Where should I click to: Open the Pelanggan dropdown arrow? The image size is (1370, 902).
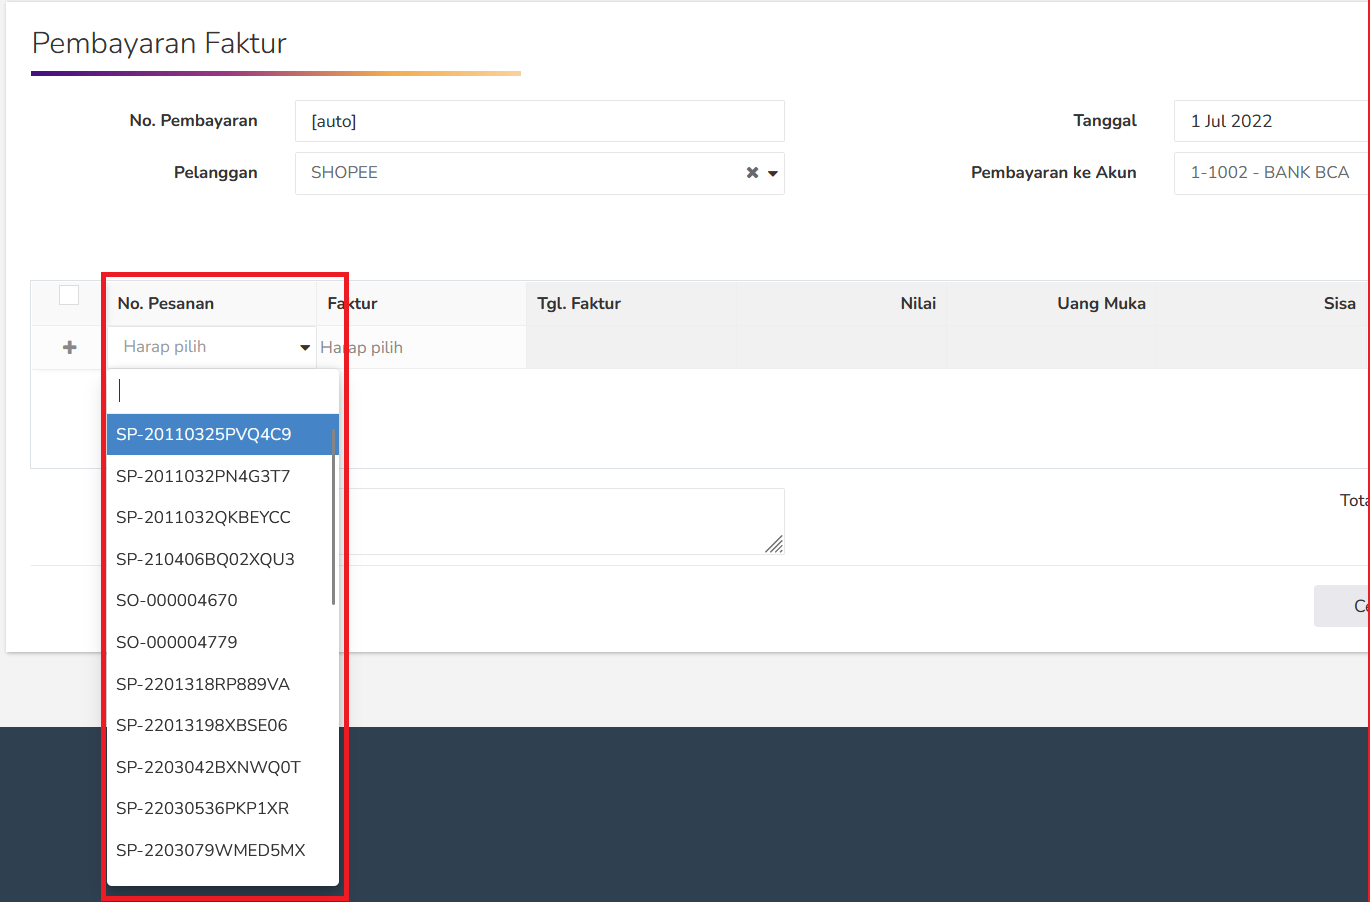[773, 173]
